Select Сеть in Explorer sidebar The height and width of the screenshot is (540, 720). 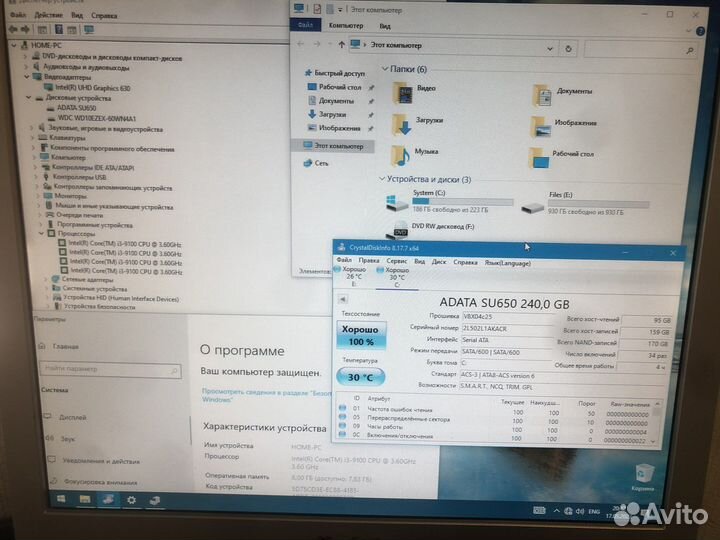coord(316,163)
